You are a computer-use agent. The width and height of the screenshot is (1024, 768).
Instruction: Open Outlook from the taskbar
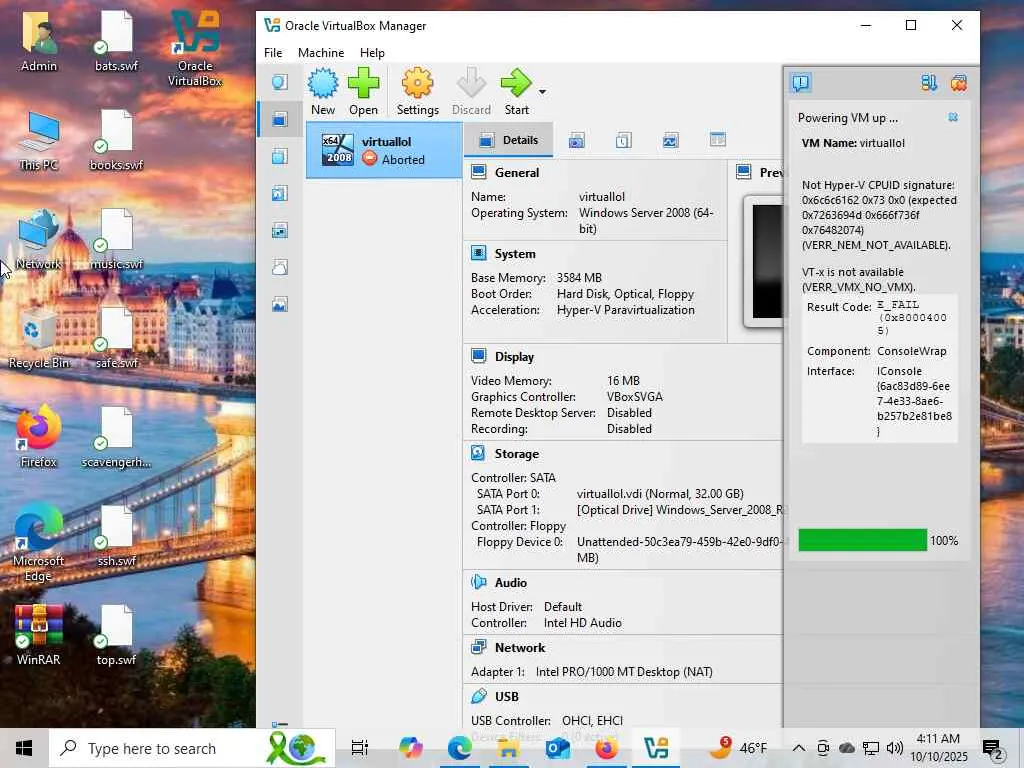pos(558,748)
